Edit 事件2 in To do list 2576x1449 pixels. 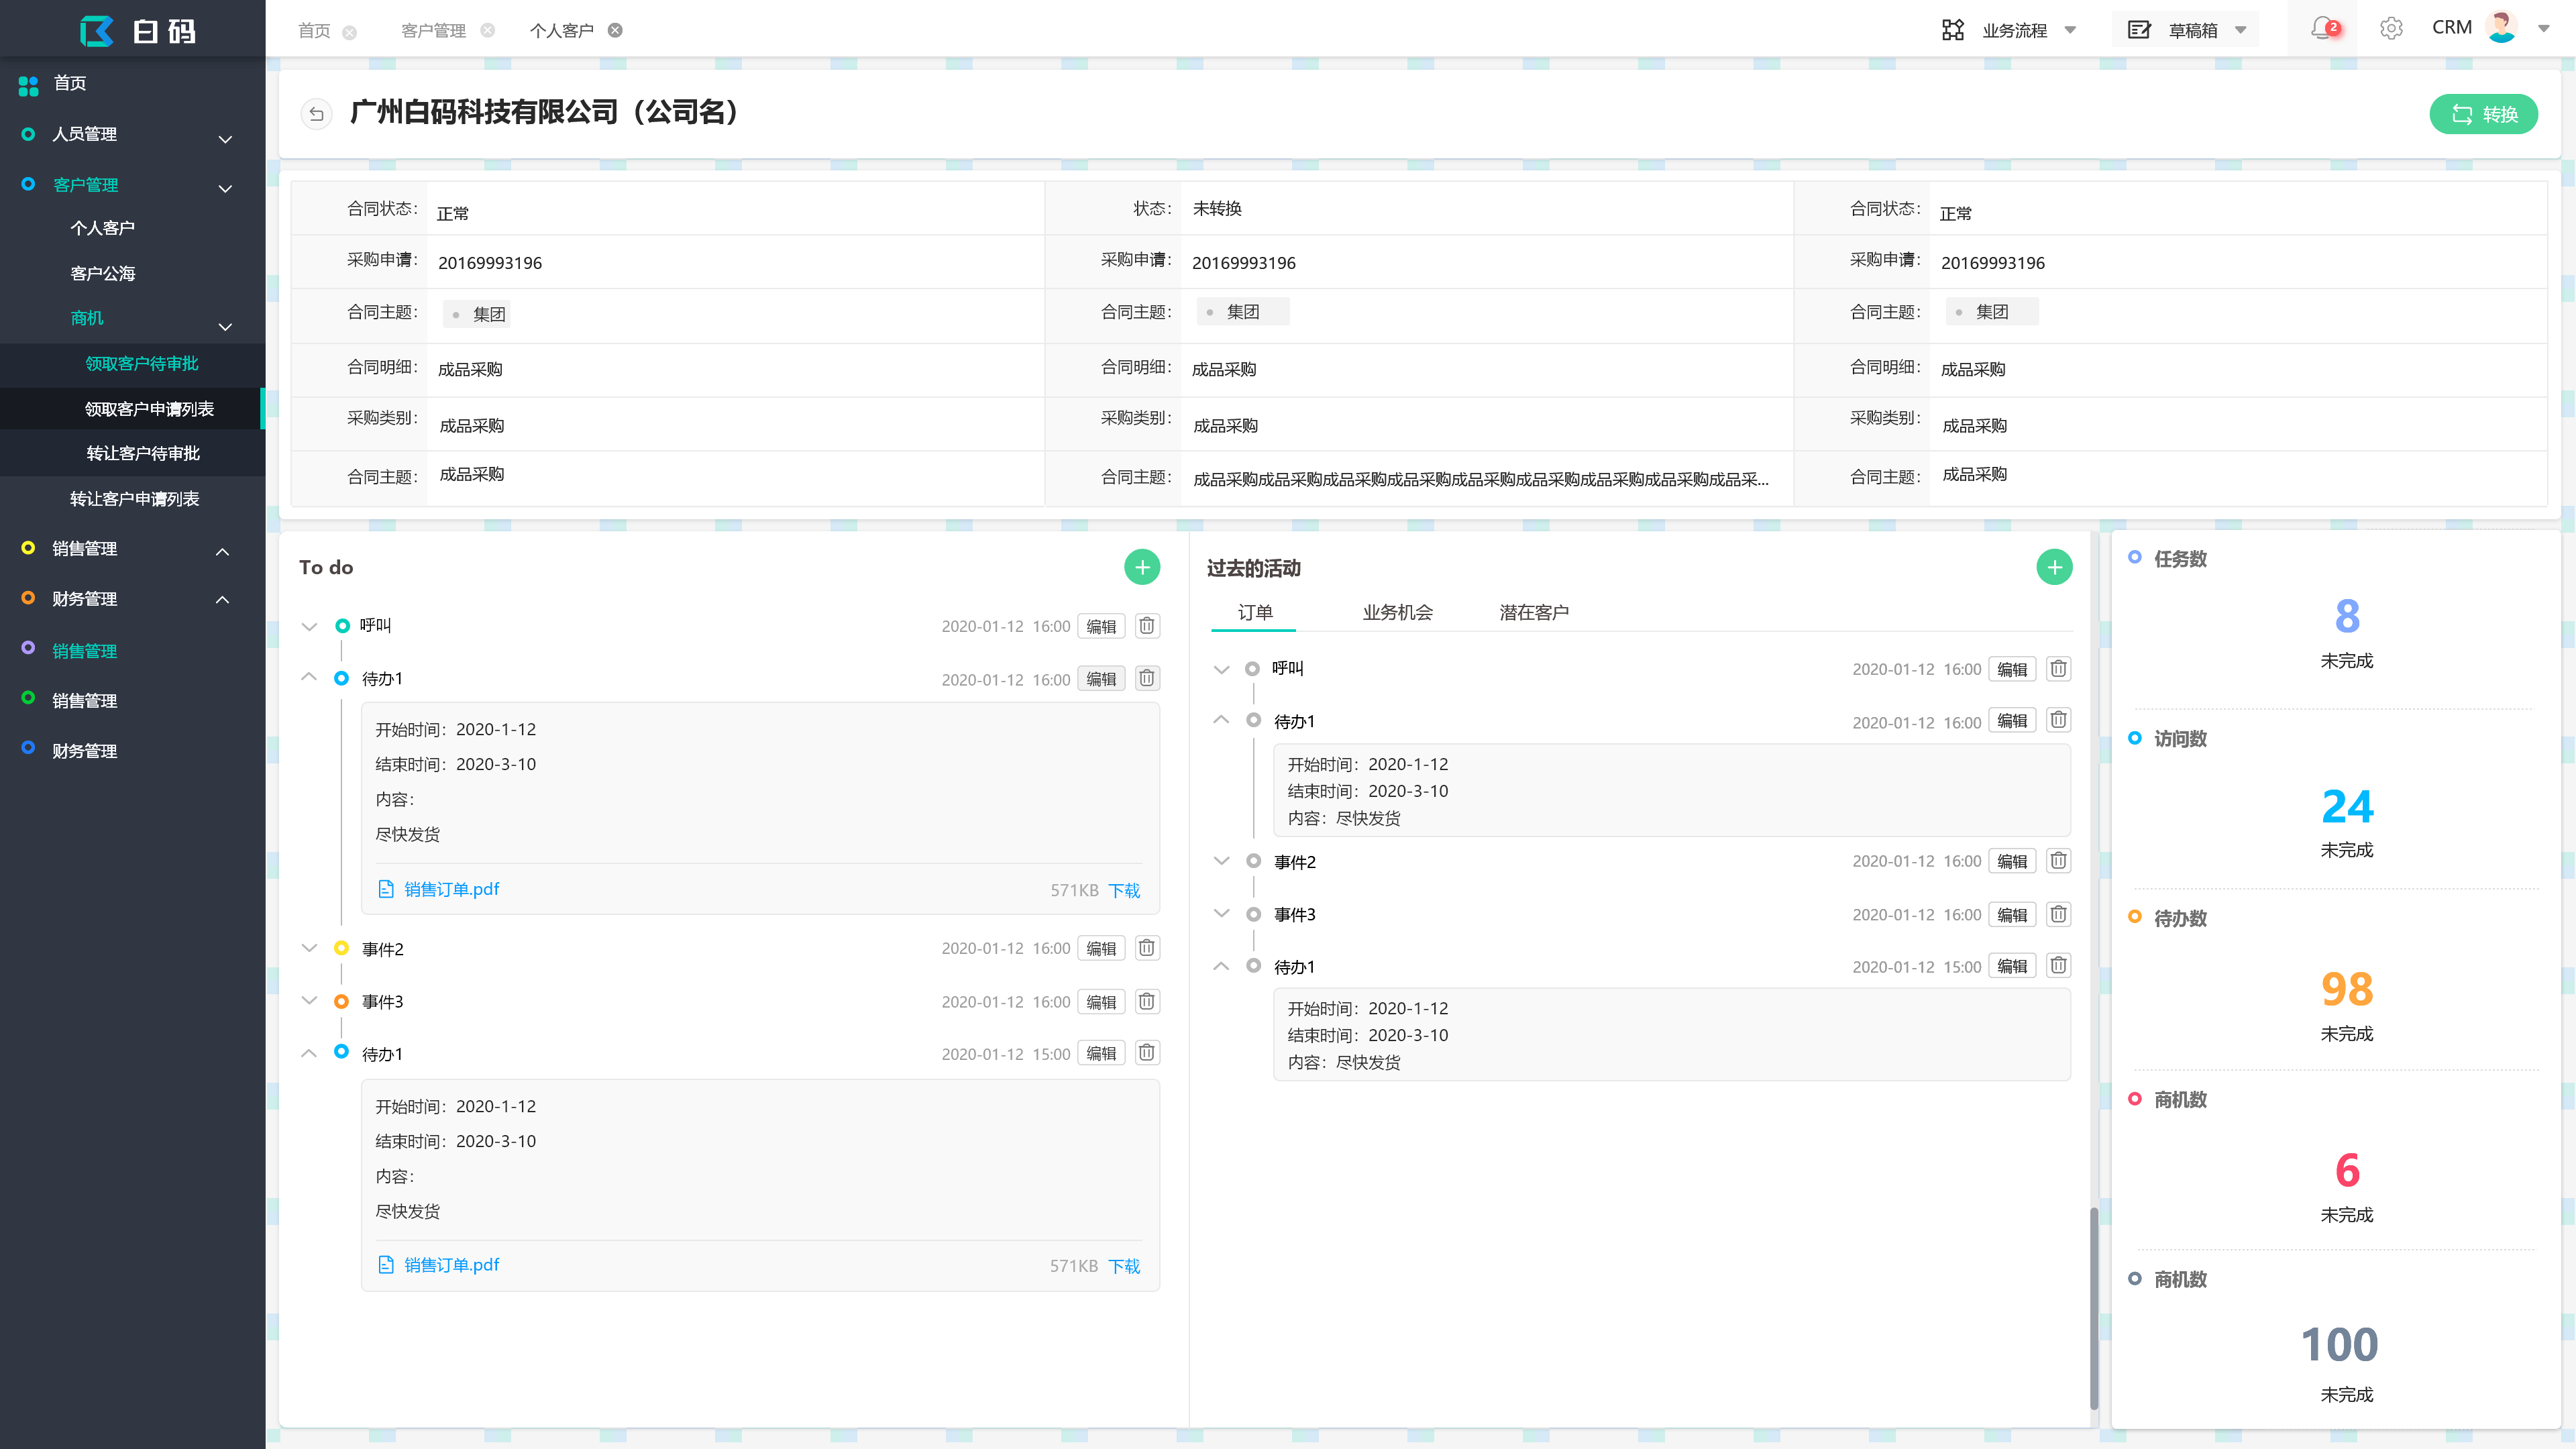(1101, 948)
